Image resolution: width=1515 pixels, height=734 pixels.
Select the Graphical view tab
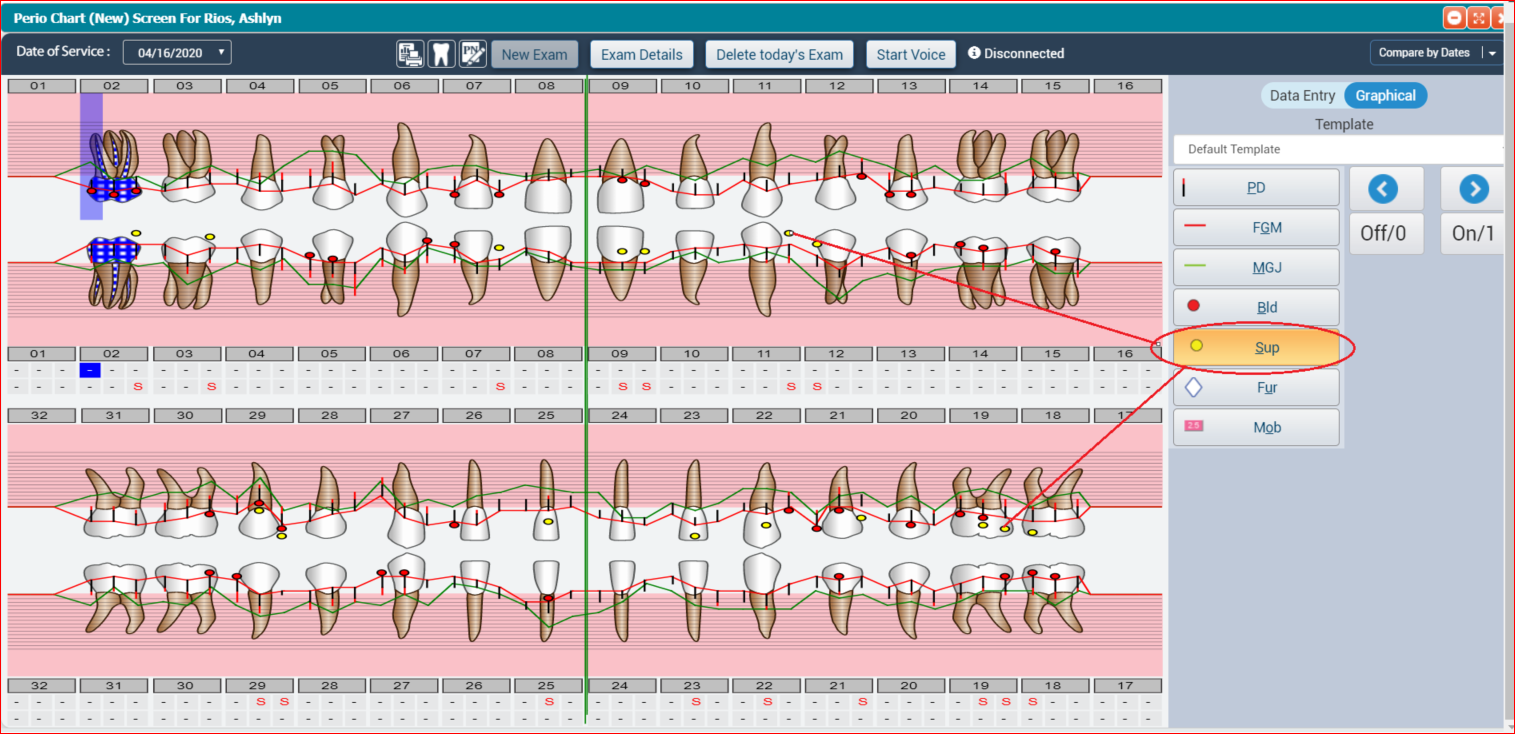(1385, 96)
